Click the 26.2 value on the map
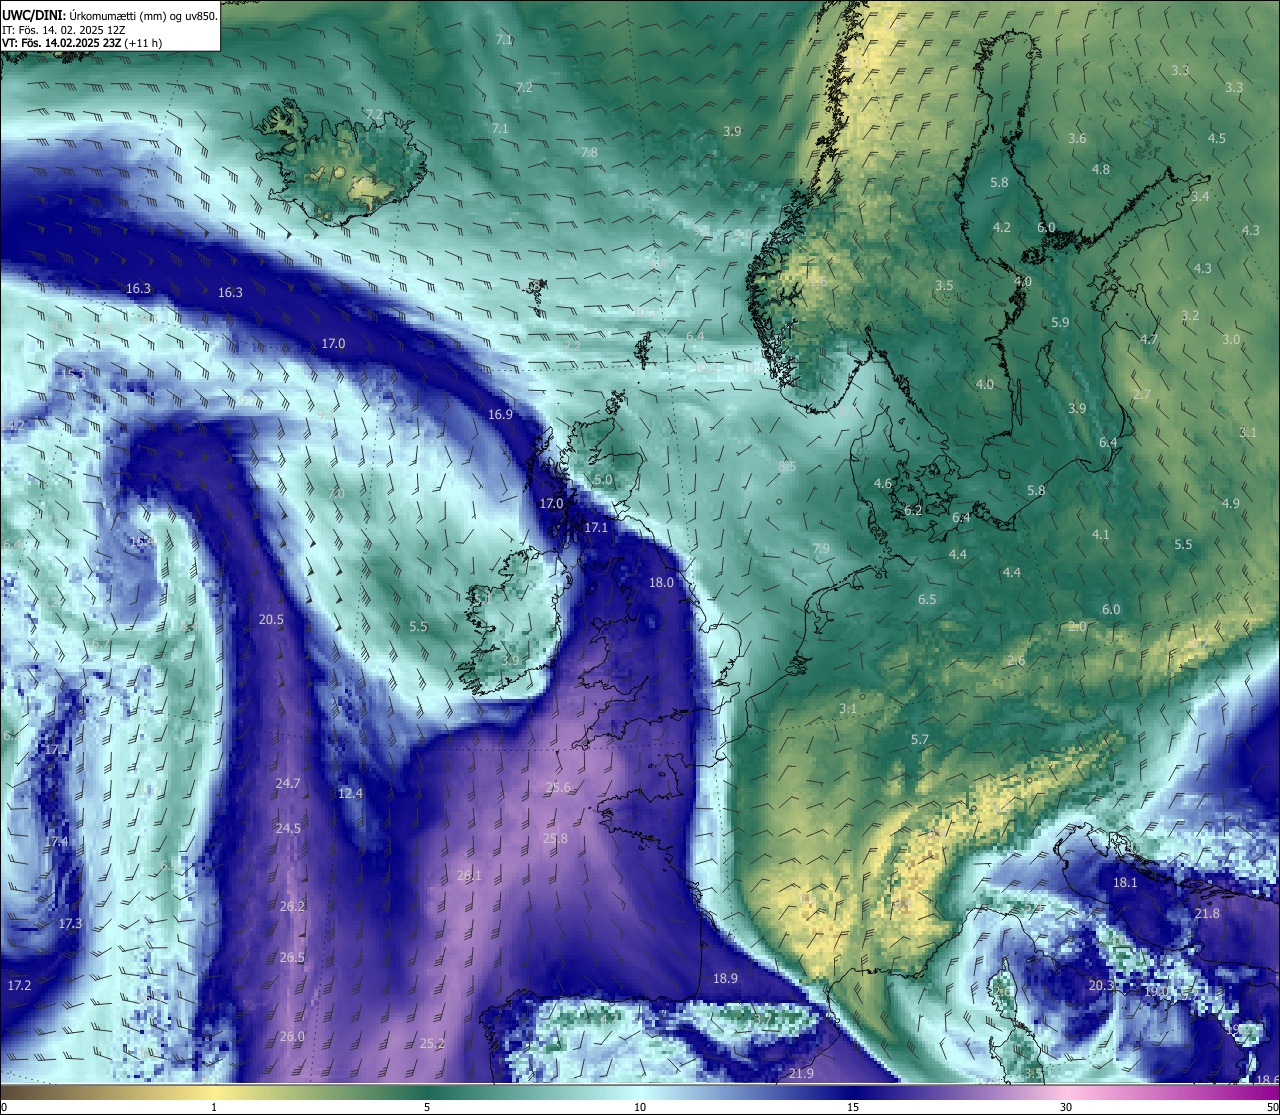 click(x=292, y=906)
